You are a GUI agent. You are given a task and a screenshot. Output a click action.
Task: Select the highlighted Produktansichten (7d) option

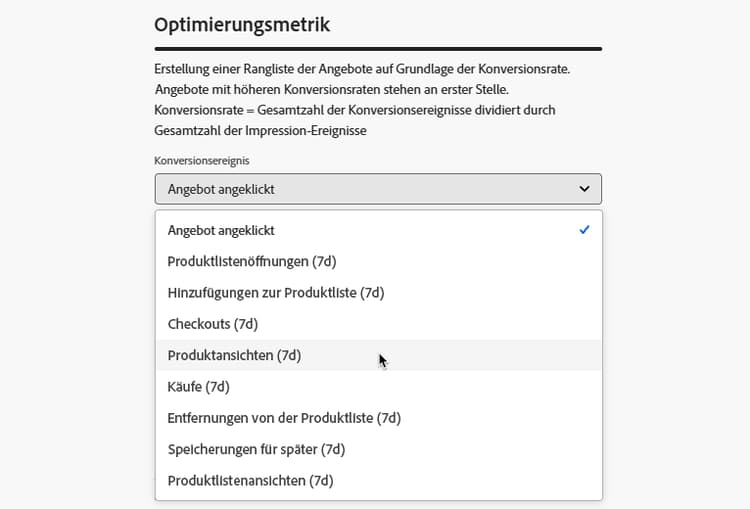378,355
